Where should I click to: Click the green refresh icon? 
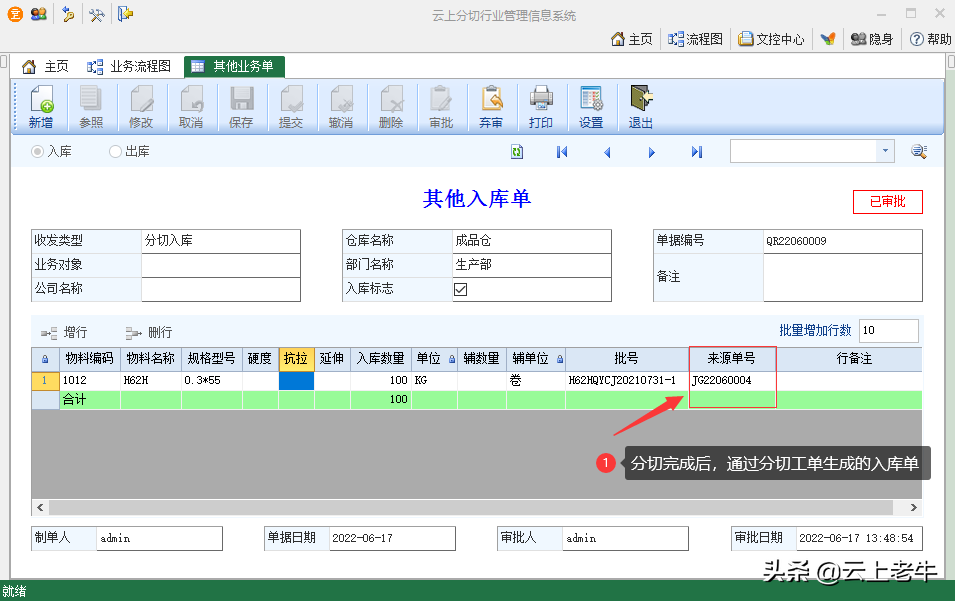point(517,152)
